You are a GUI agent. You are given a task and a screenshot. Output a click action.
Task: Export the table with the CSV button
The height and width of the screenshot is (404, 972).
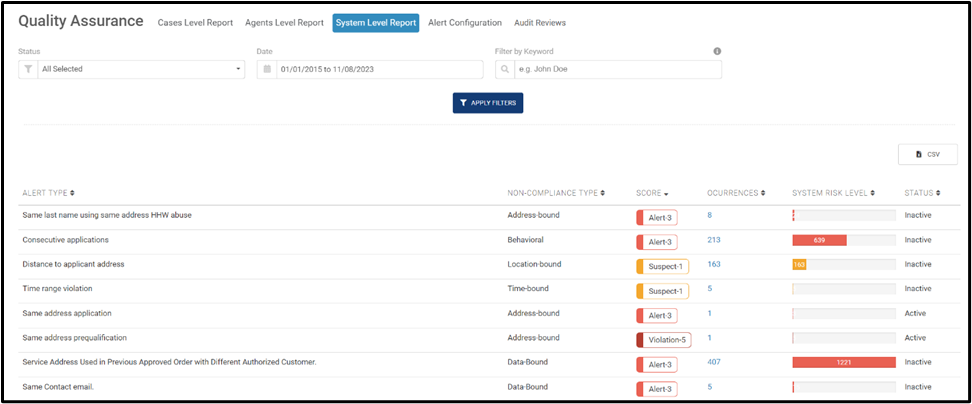[927, 154]
